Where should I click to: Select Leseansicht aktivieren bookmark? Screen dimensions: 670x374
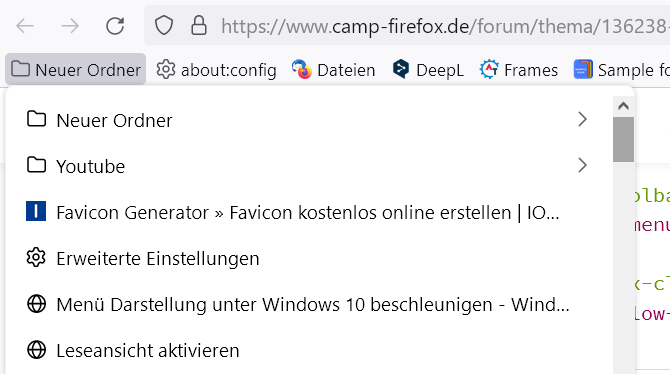(x=309, y=350)
